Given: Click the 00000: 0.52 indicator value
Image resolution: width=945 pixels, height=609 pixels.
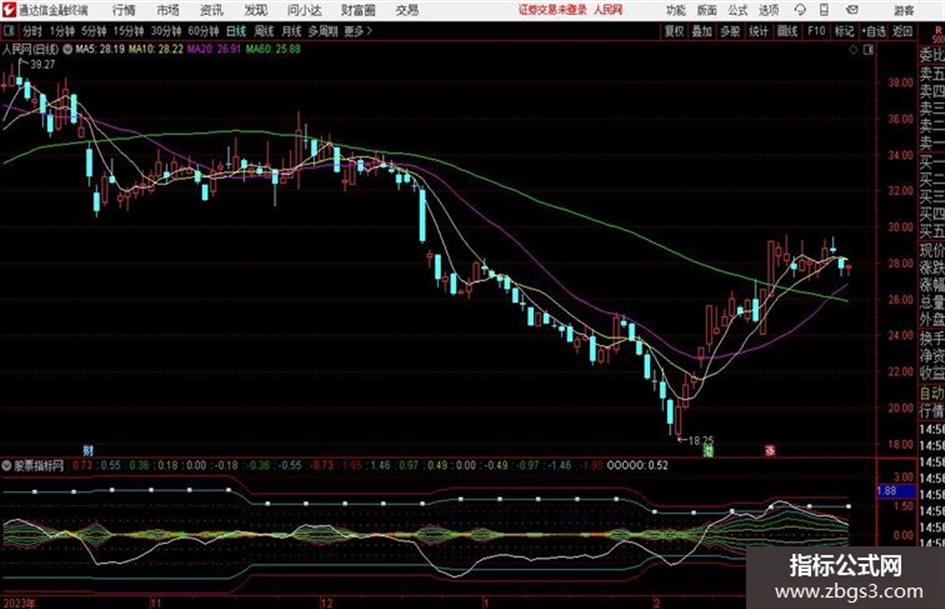Looking at the screenshot, I should click(x=637, y=465).
